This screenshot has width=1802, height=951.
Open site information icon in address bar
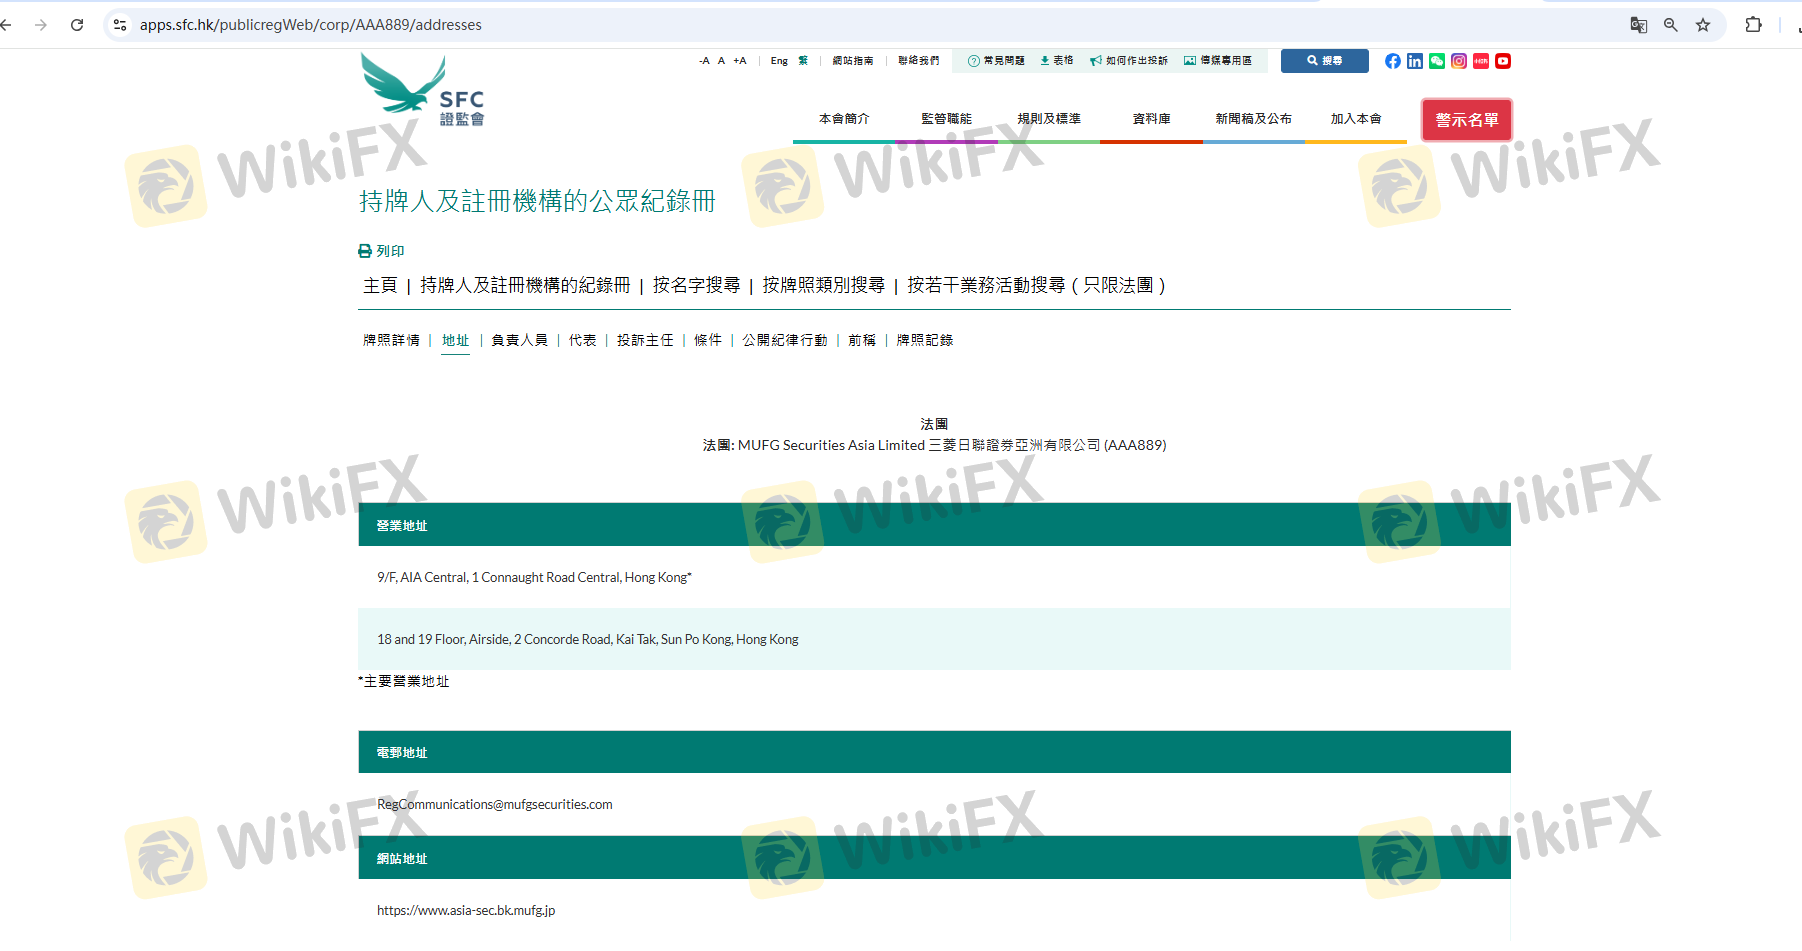point(120,25)
